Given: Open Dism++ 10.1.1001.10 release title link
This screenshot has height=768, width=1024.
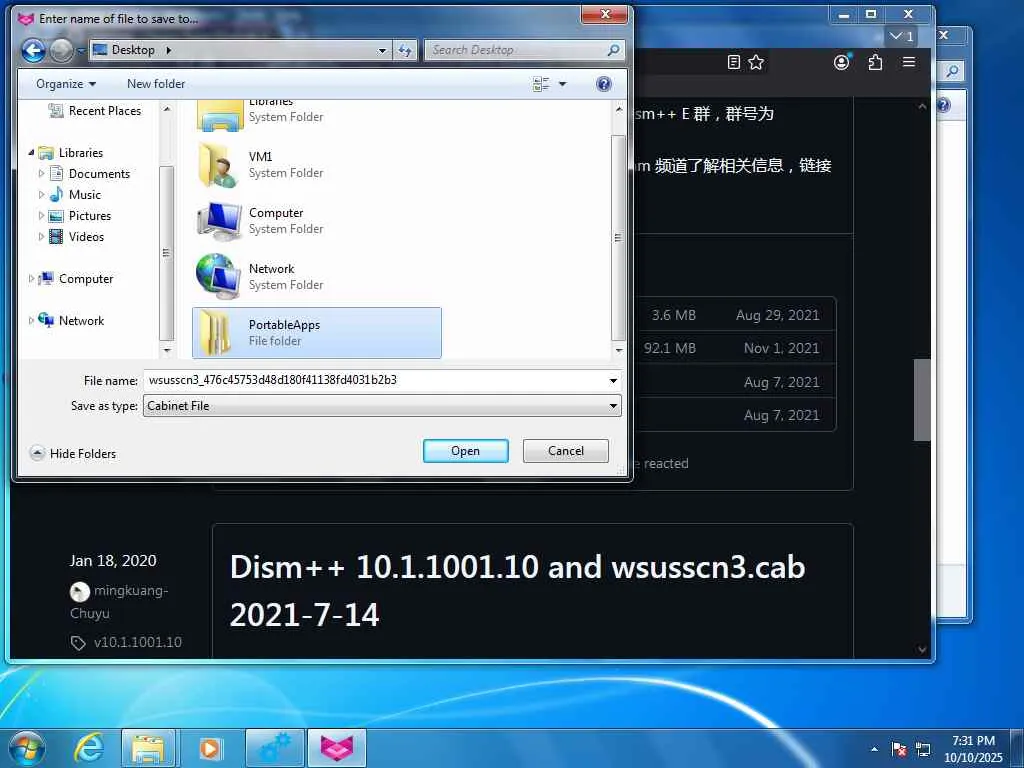Looking at the screenshot, I should (x=517, y=590).
